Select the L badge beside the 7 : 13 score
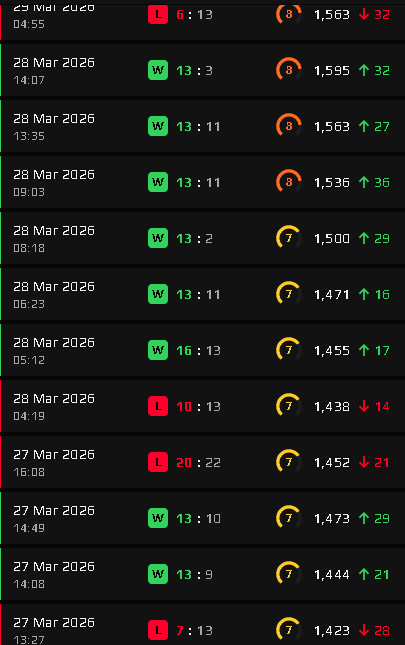This screenshot has height=645, width=405. (x=158, y=630)
